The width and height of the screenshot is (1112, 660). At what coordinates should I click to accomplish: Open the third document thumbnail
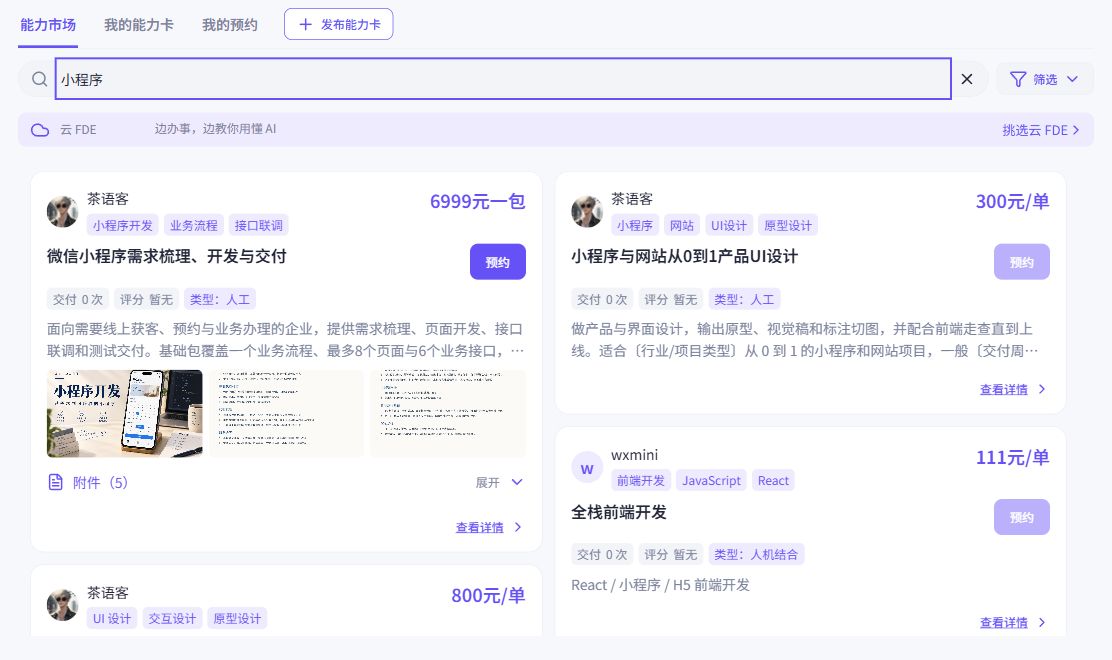point(447,413)
